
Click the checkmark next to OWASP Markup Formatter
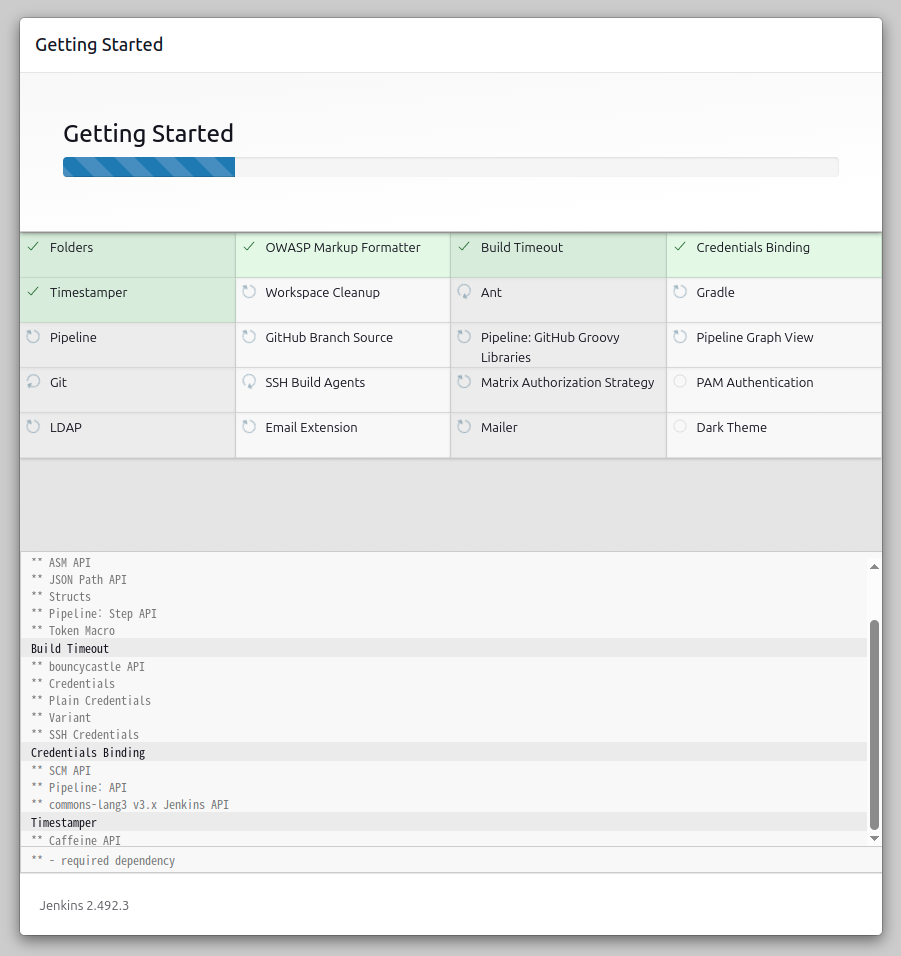click(x=249, y=247)
